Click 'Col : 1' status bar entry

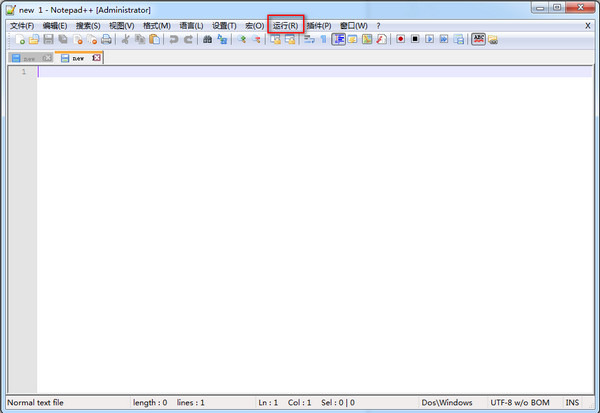[x=299, y=403]
